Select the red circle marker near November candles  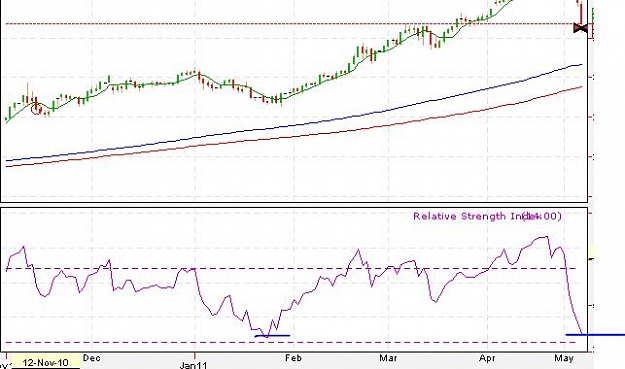36,109
